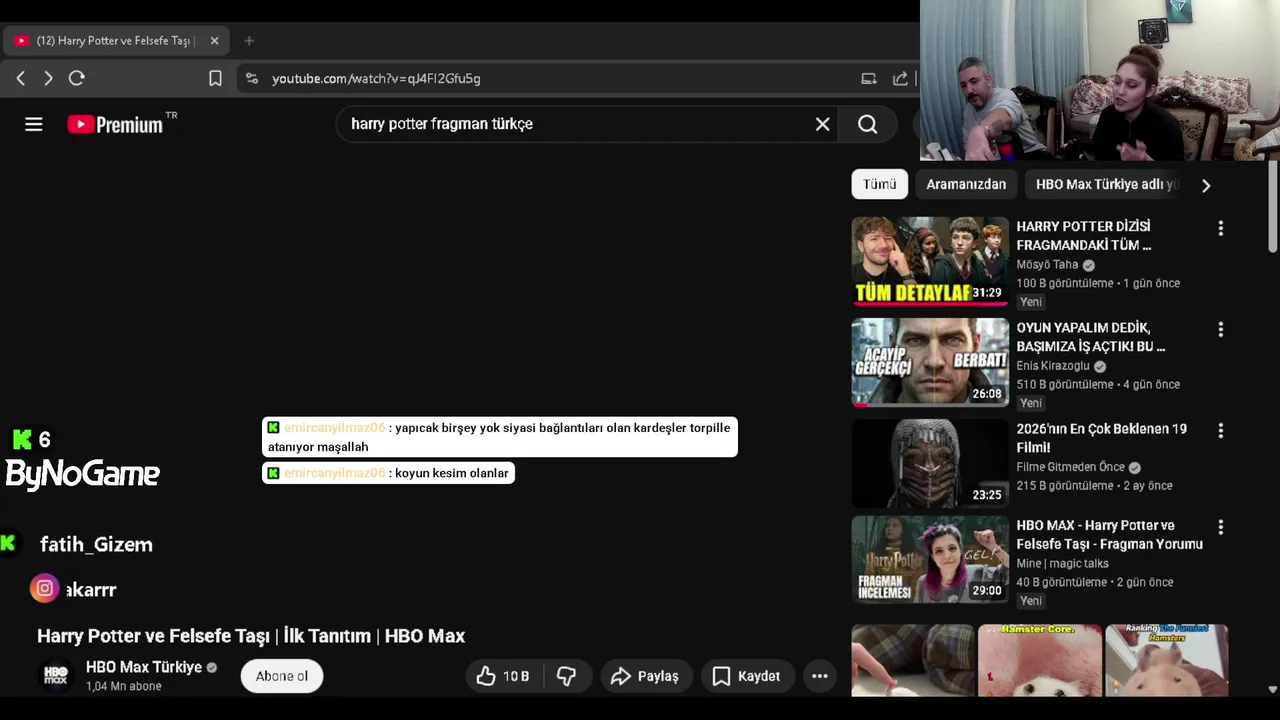Click chat message koyun kesim olanlar

[x=388, y=473]
